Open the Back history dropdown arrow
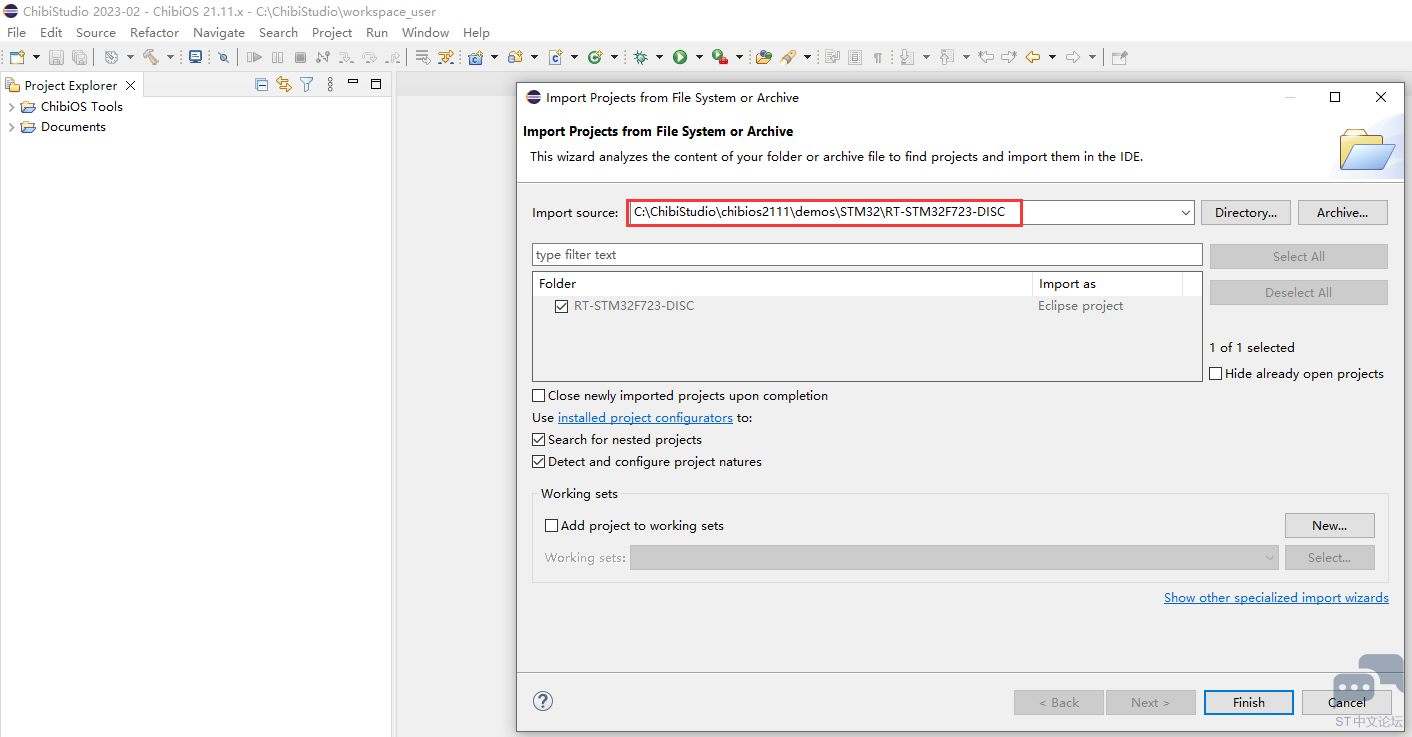This screenshot has height=737, width=1412. tap(1052, 57)
